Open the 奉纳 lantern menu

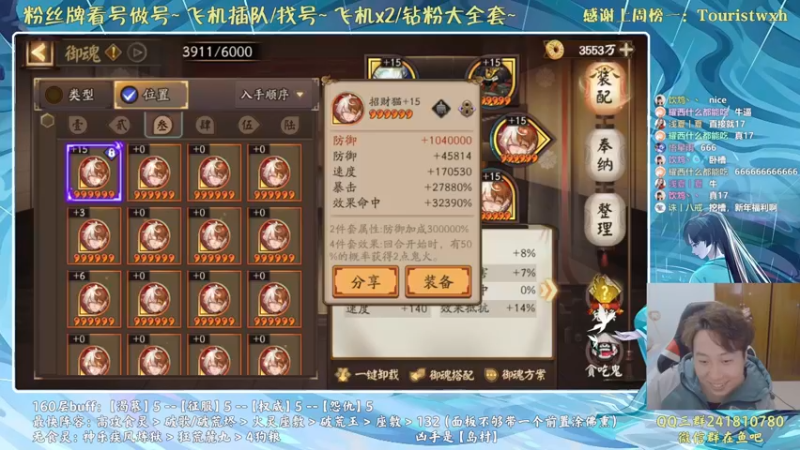[604, 155]
